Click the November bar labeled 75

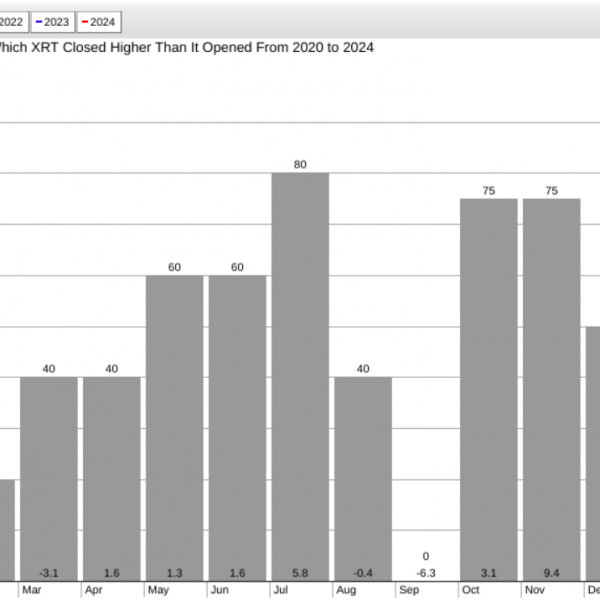(552, 390)
